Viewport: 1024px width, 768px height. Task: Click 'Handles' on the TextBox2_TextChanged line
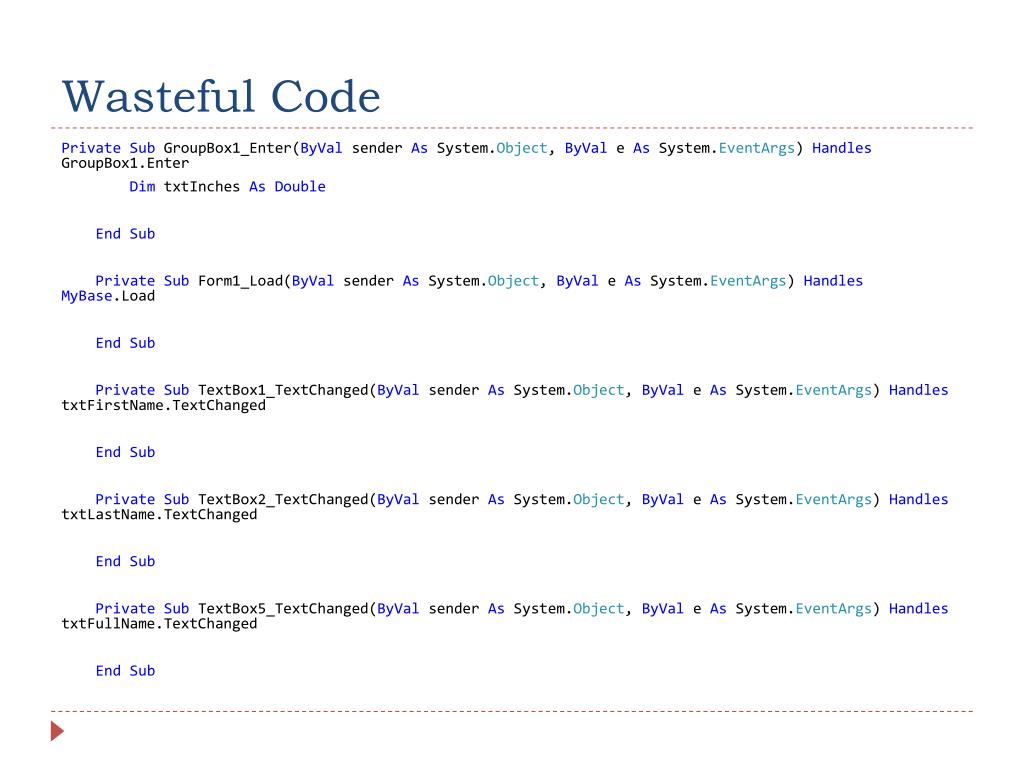point(919,499)
